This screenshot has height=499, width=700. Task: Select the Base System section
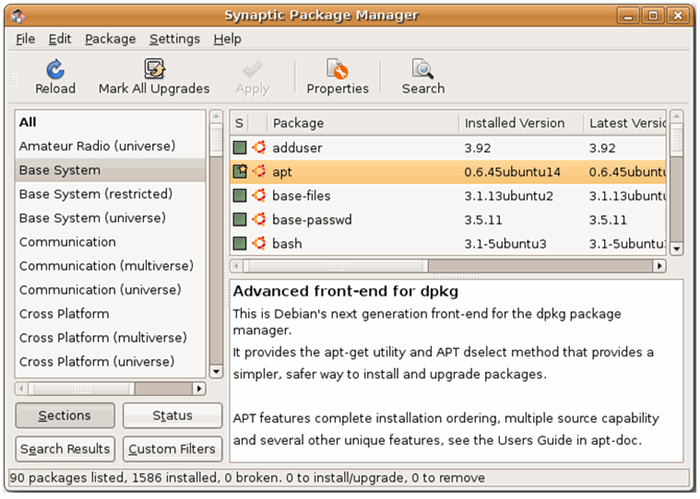point(110,170)
